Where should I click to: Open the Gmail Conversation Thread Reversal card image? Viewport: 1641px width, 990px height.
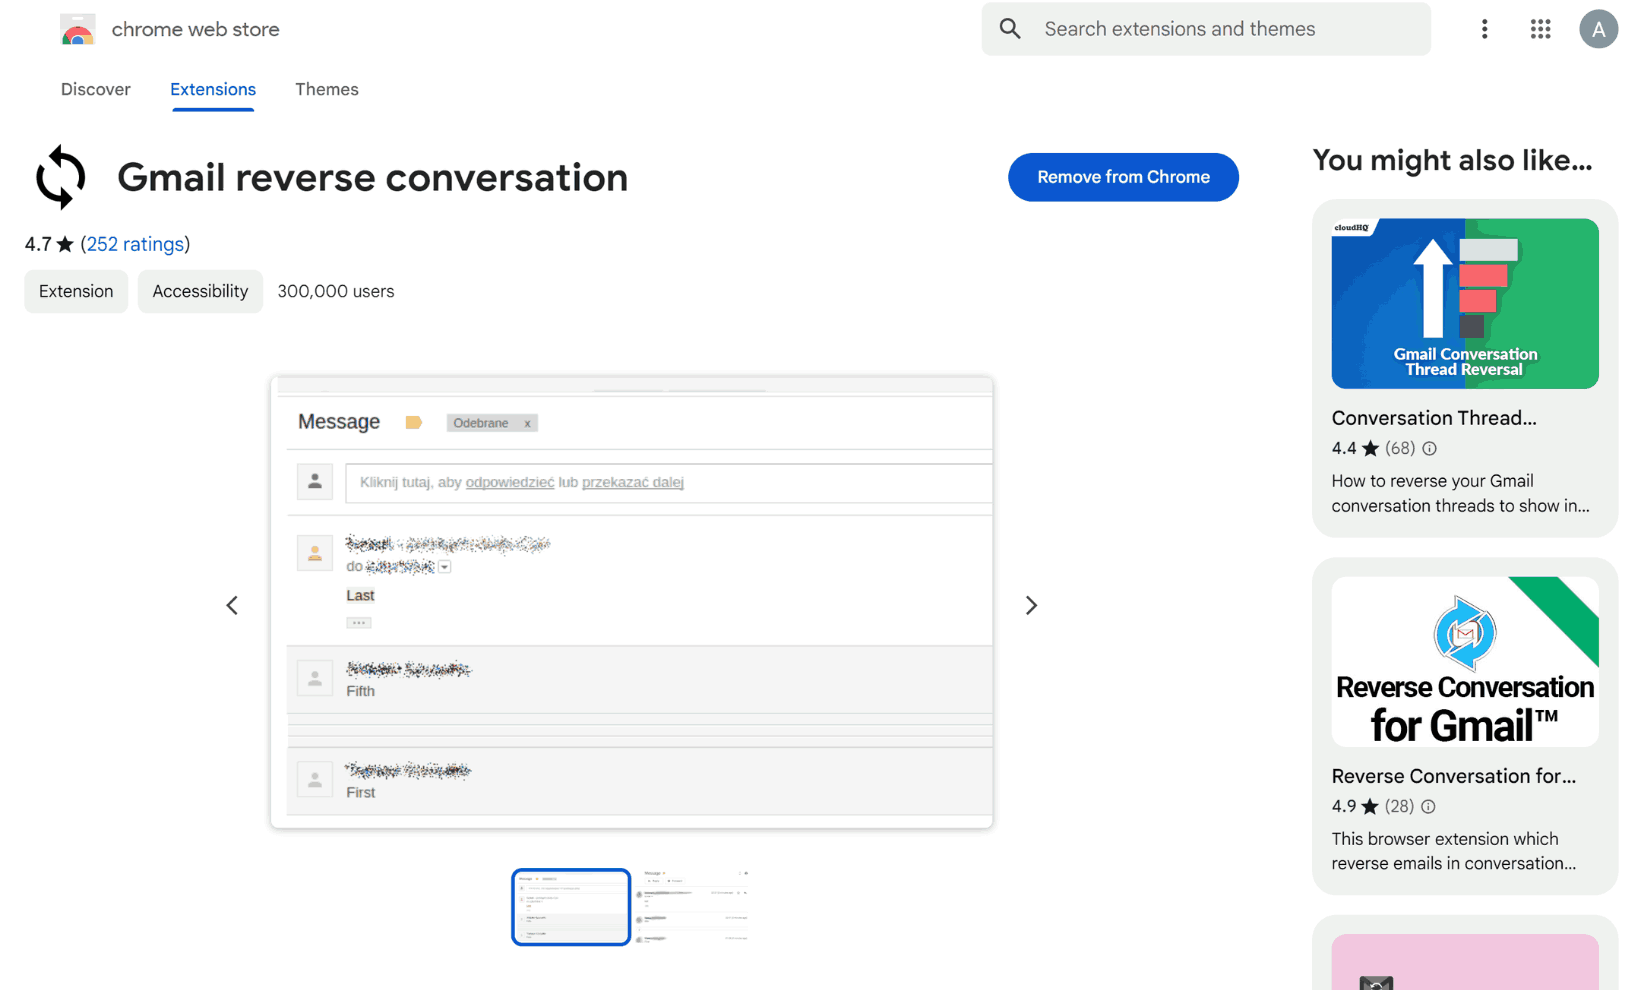[1465, 303]
